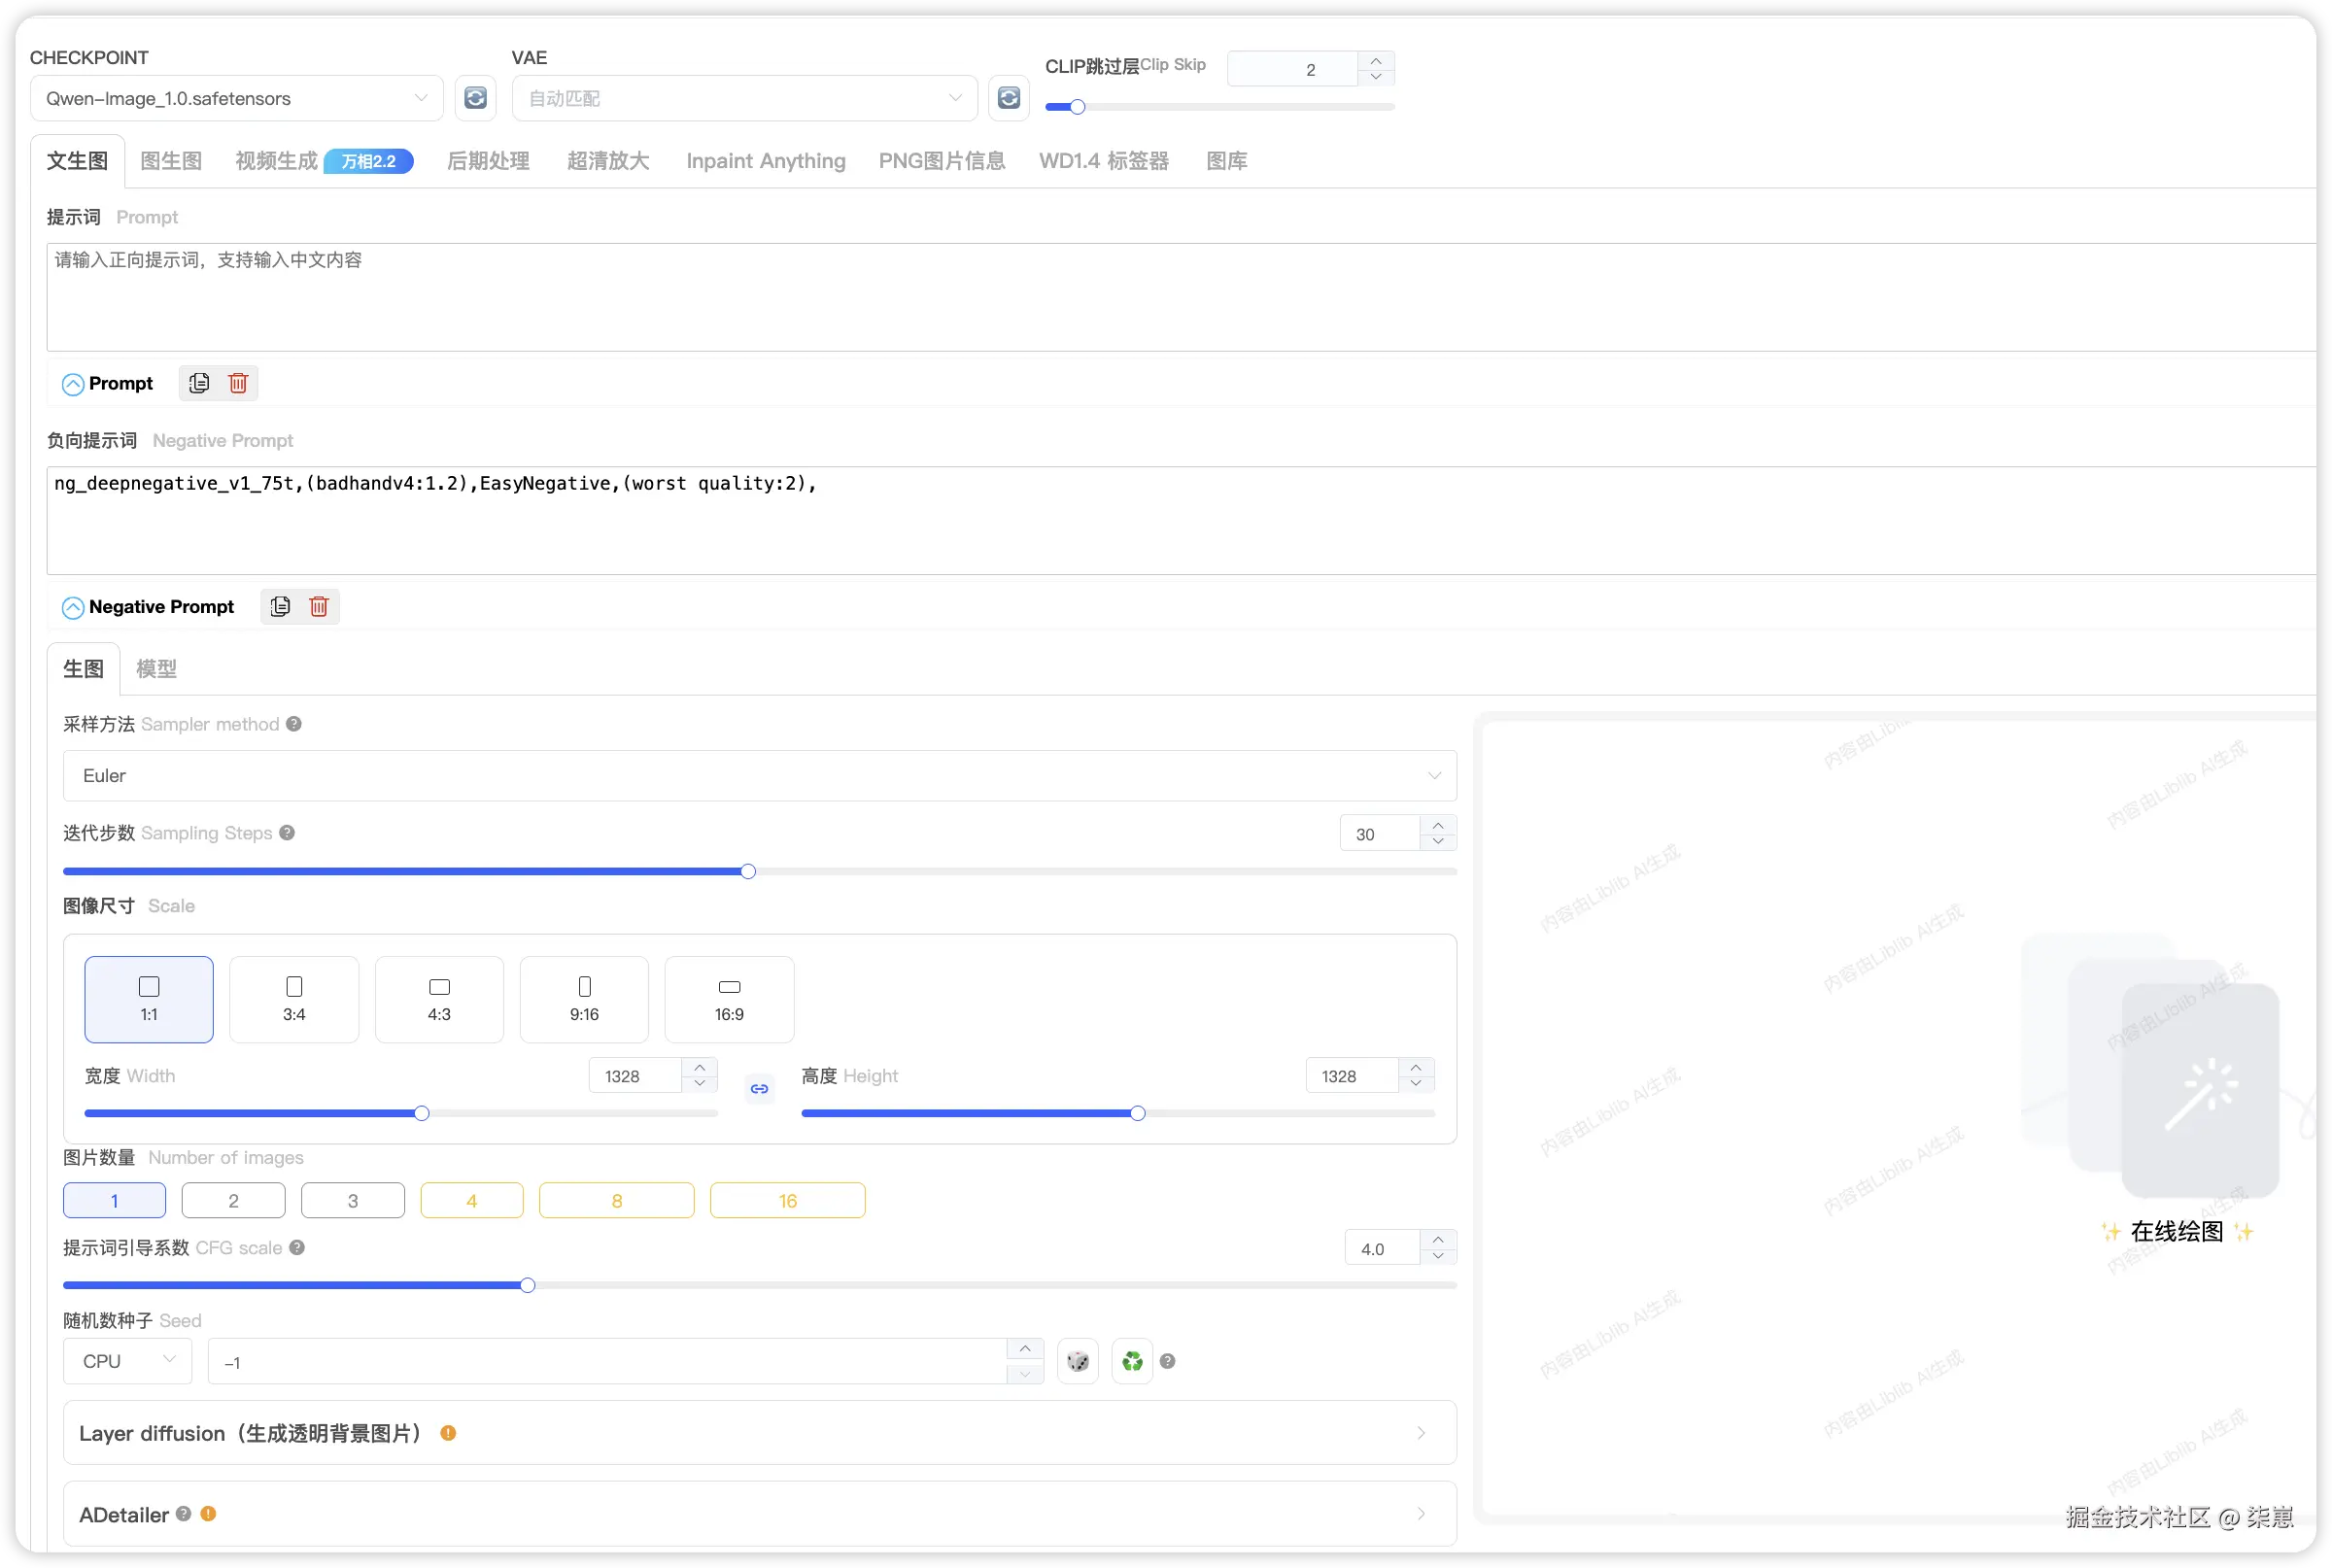
Task: Copy the Prompt text icon
Action: click(199, 383)
